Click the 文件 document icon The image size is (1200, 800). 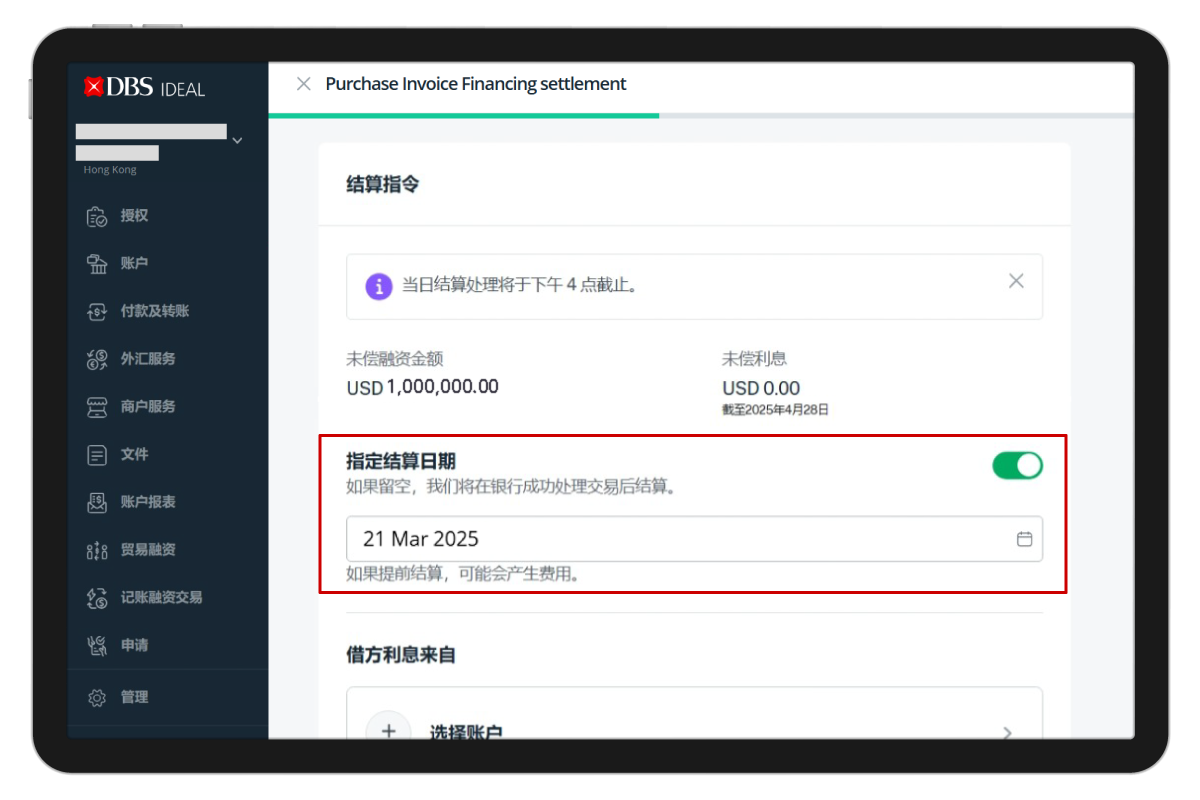[97, 455]
